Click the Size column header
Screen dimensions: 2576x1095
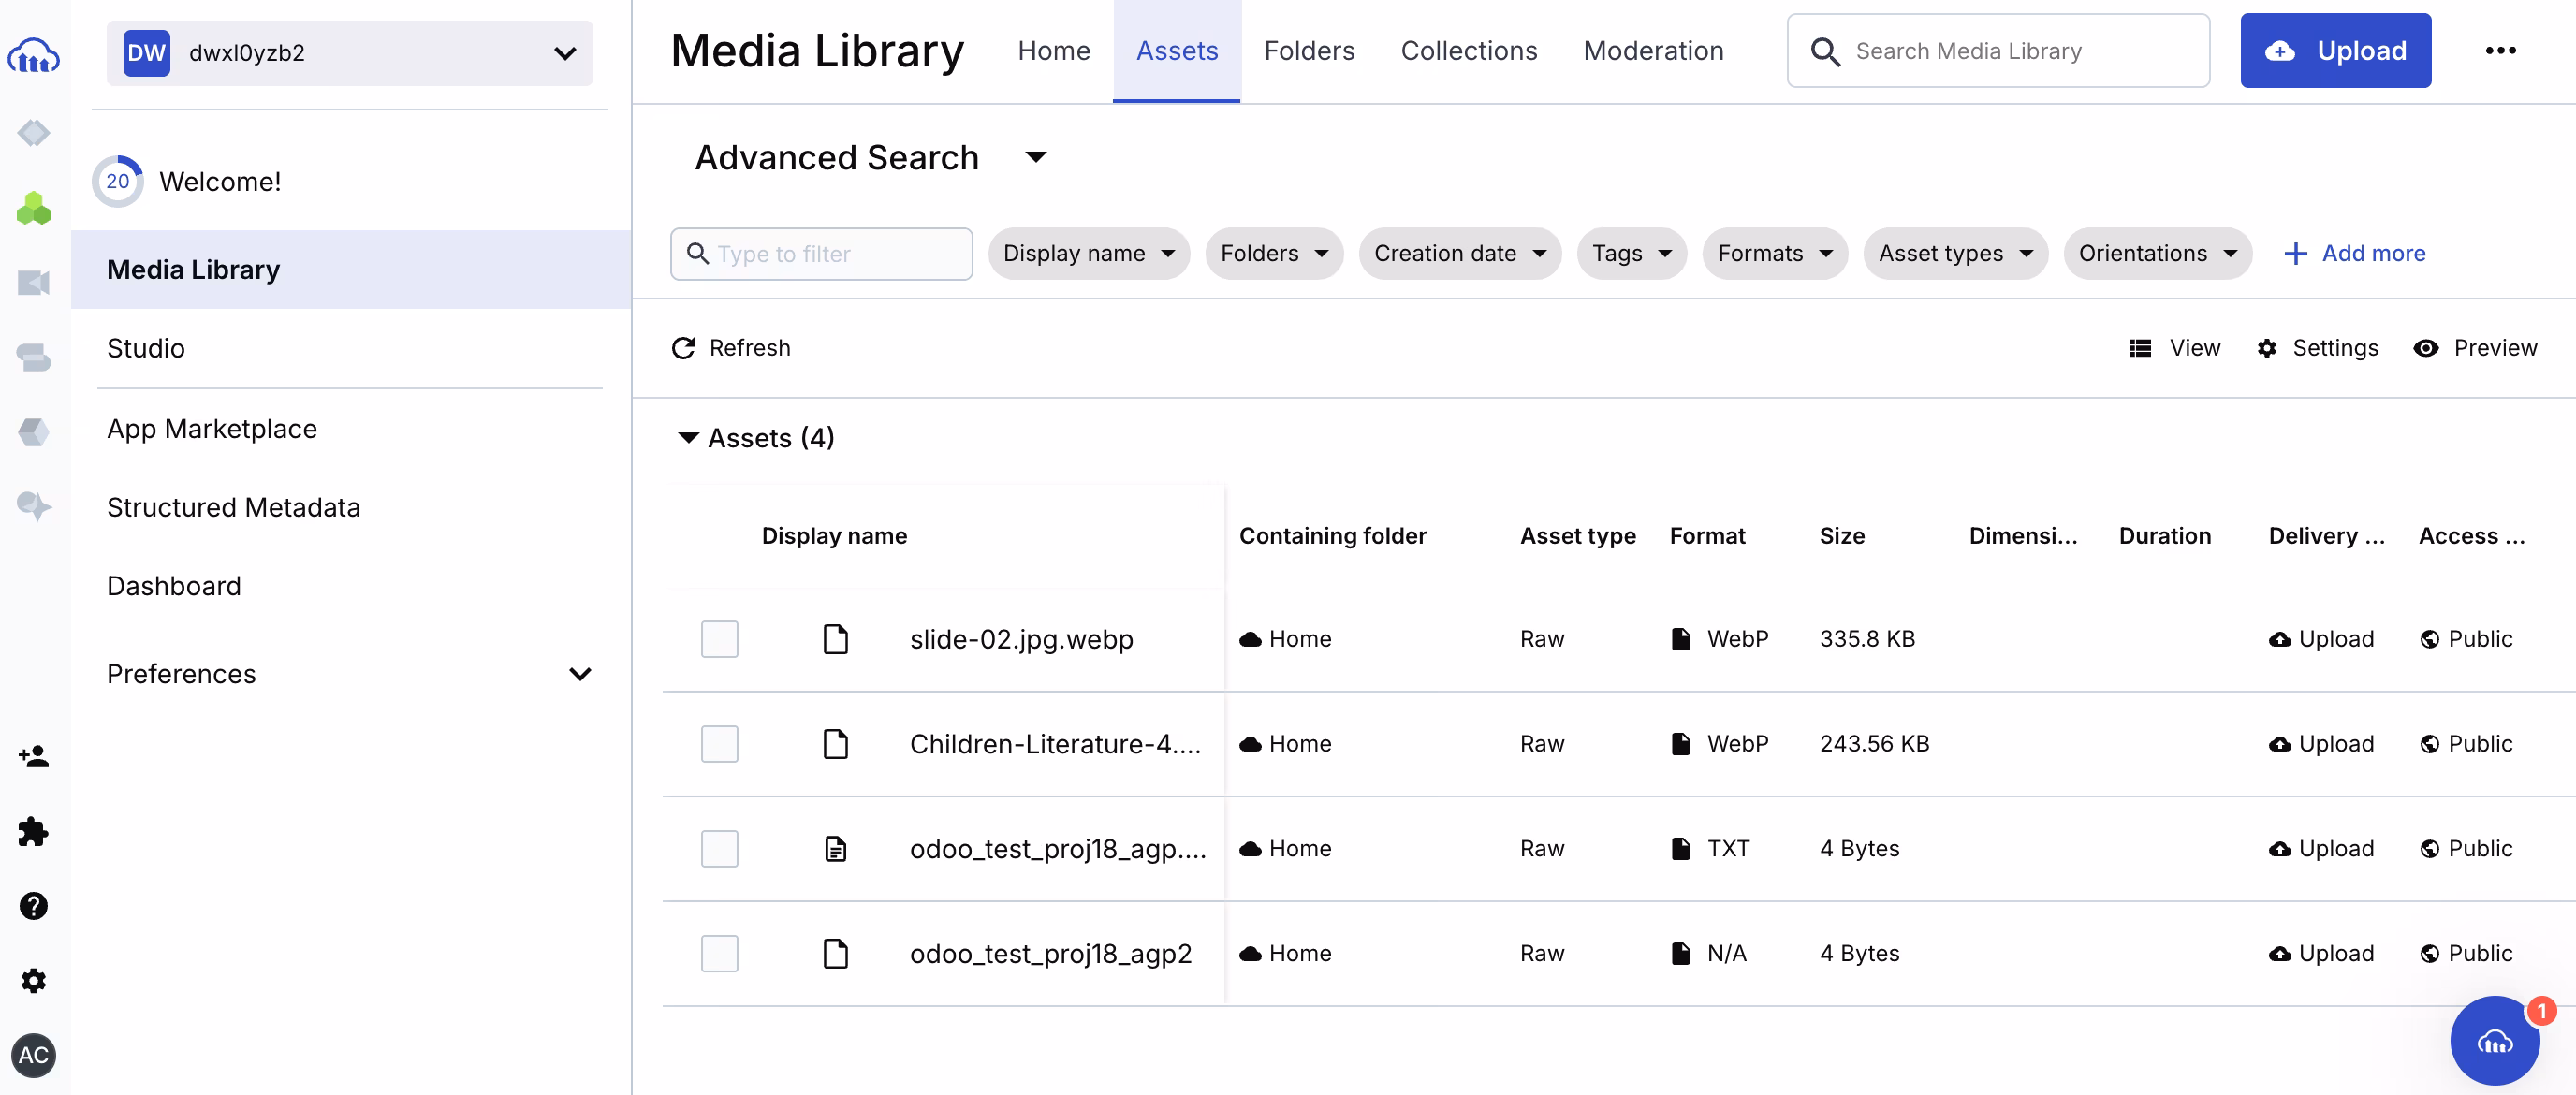[1842, 536]
